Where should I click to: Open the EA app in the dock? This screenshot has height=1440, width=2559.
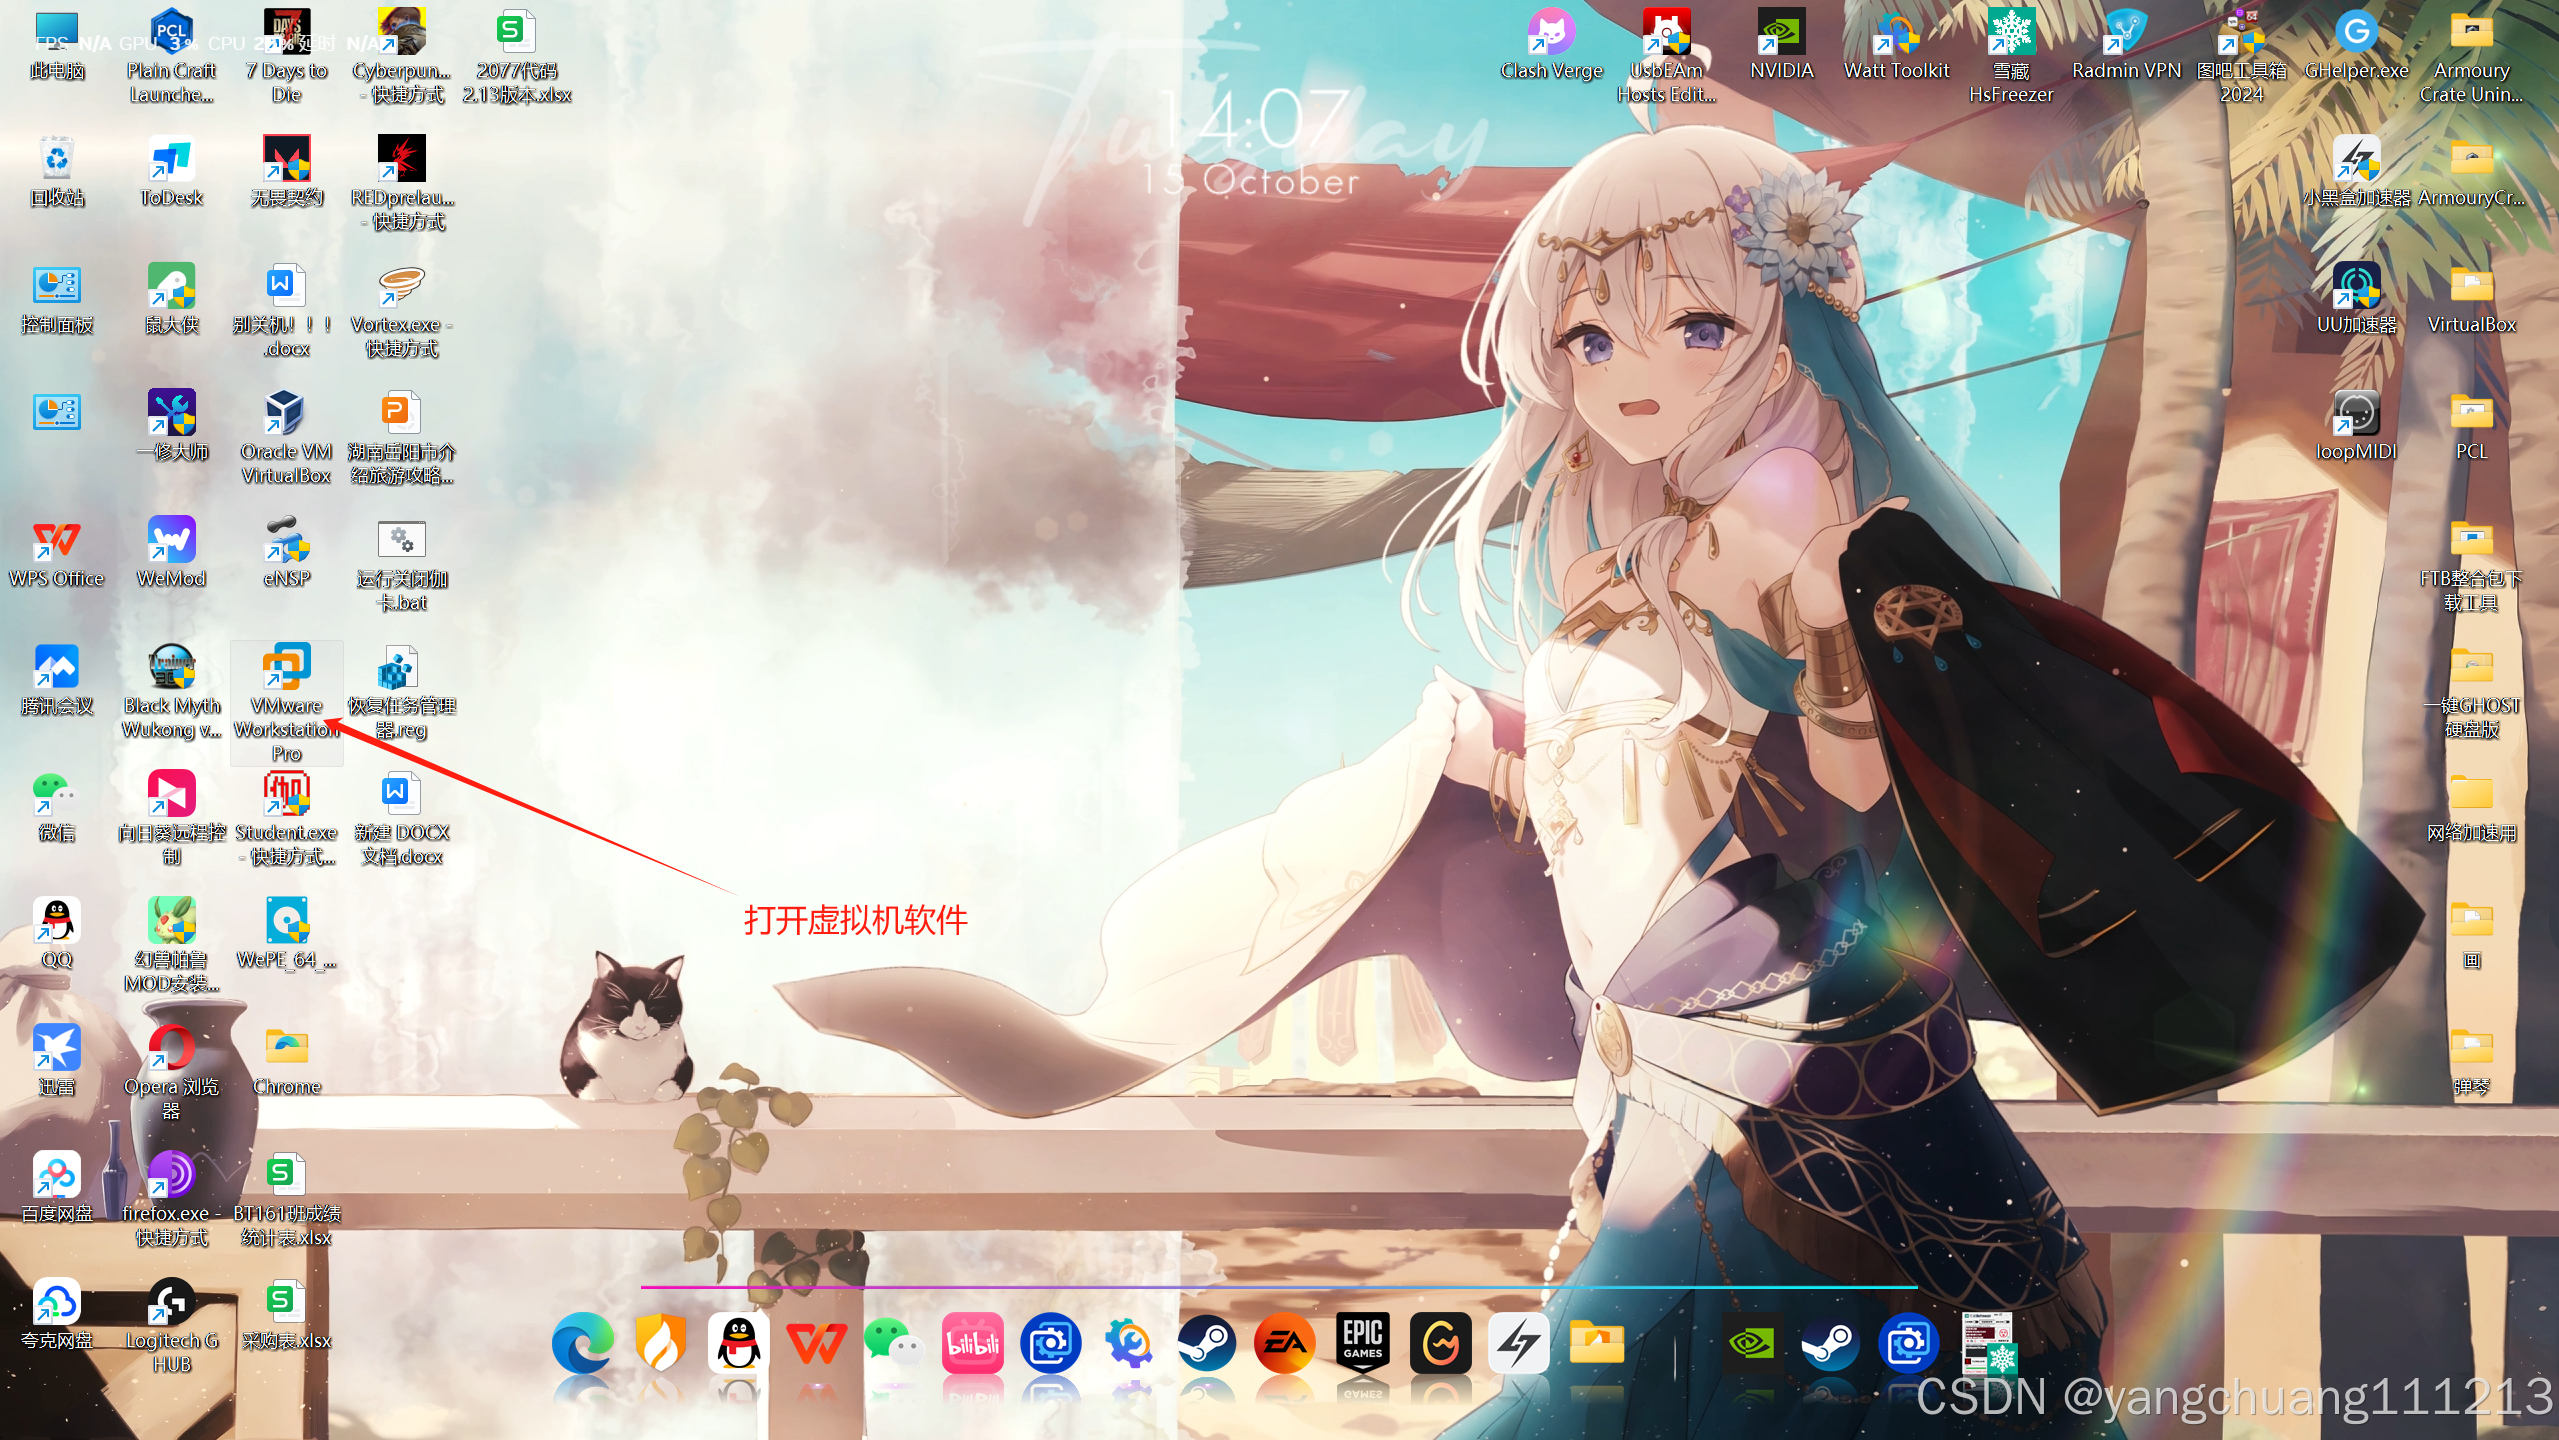1285,1343
